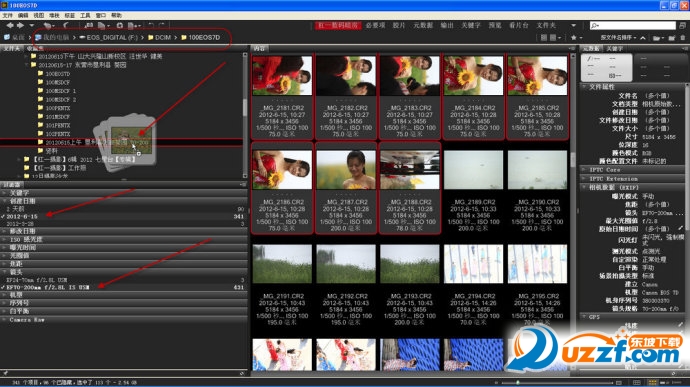Open the 文件 menu

click(x=7, y=15)
